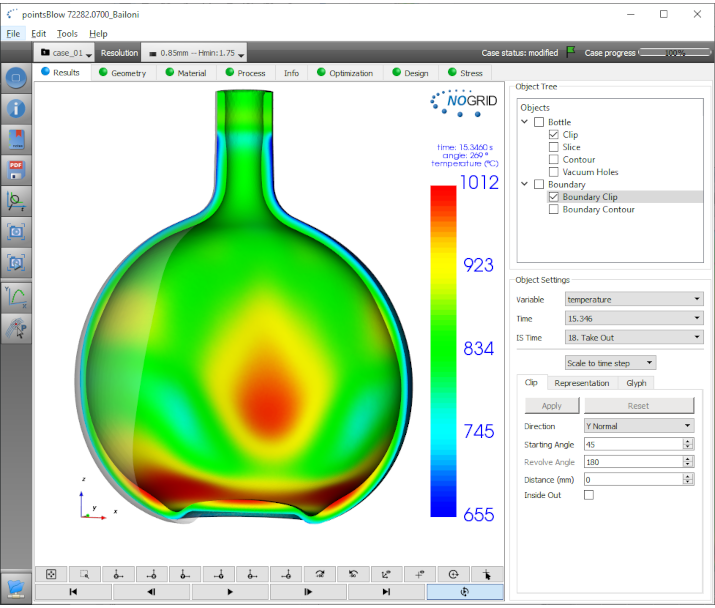Switch to the Material tab
This screenshot has width=715, height=608.
186,73
